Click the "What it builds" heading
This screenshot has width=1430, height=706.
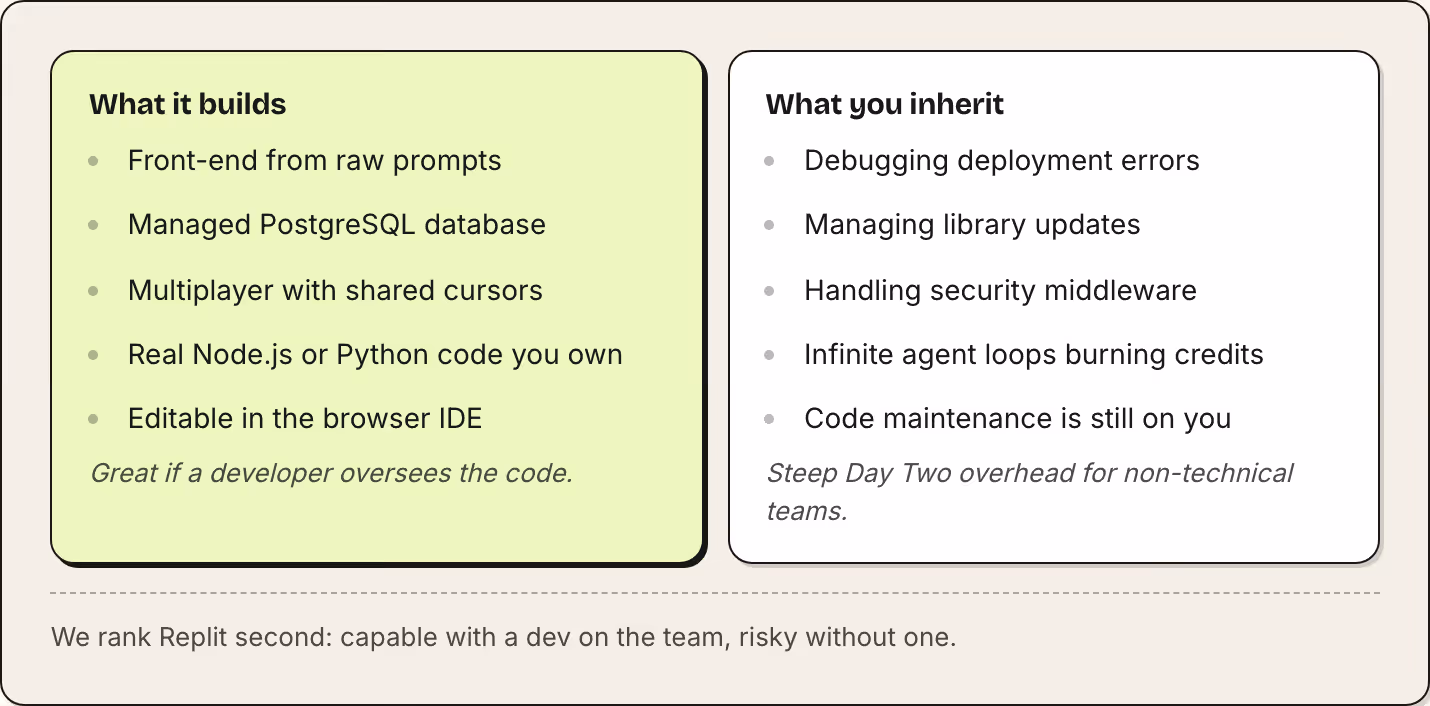click(188, 104)
